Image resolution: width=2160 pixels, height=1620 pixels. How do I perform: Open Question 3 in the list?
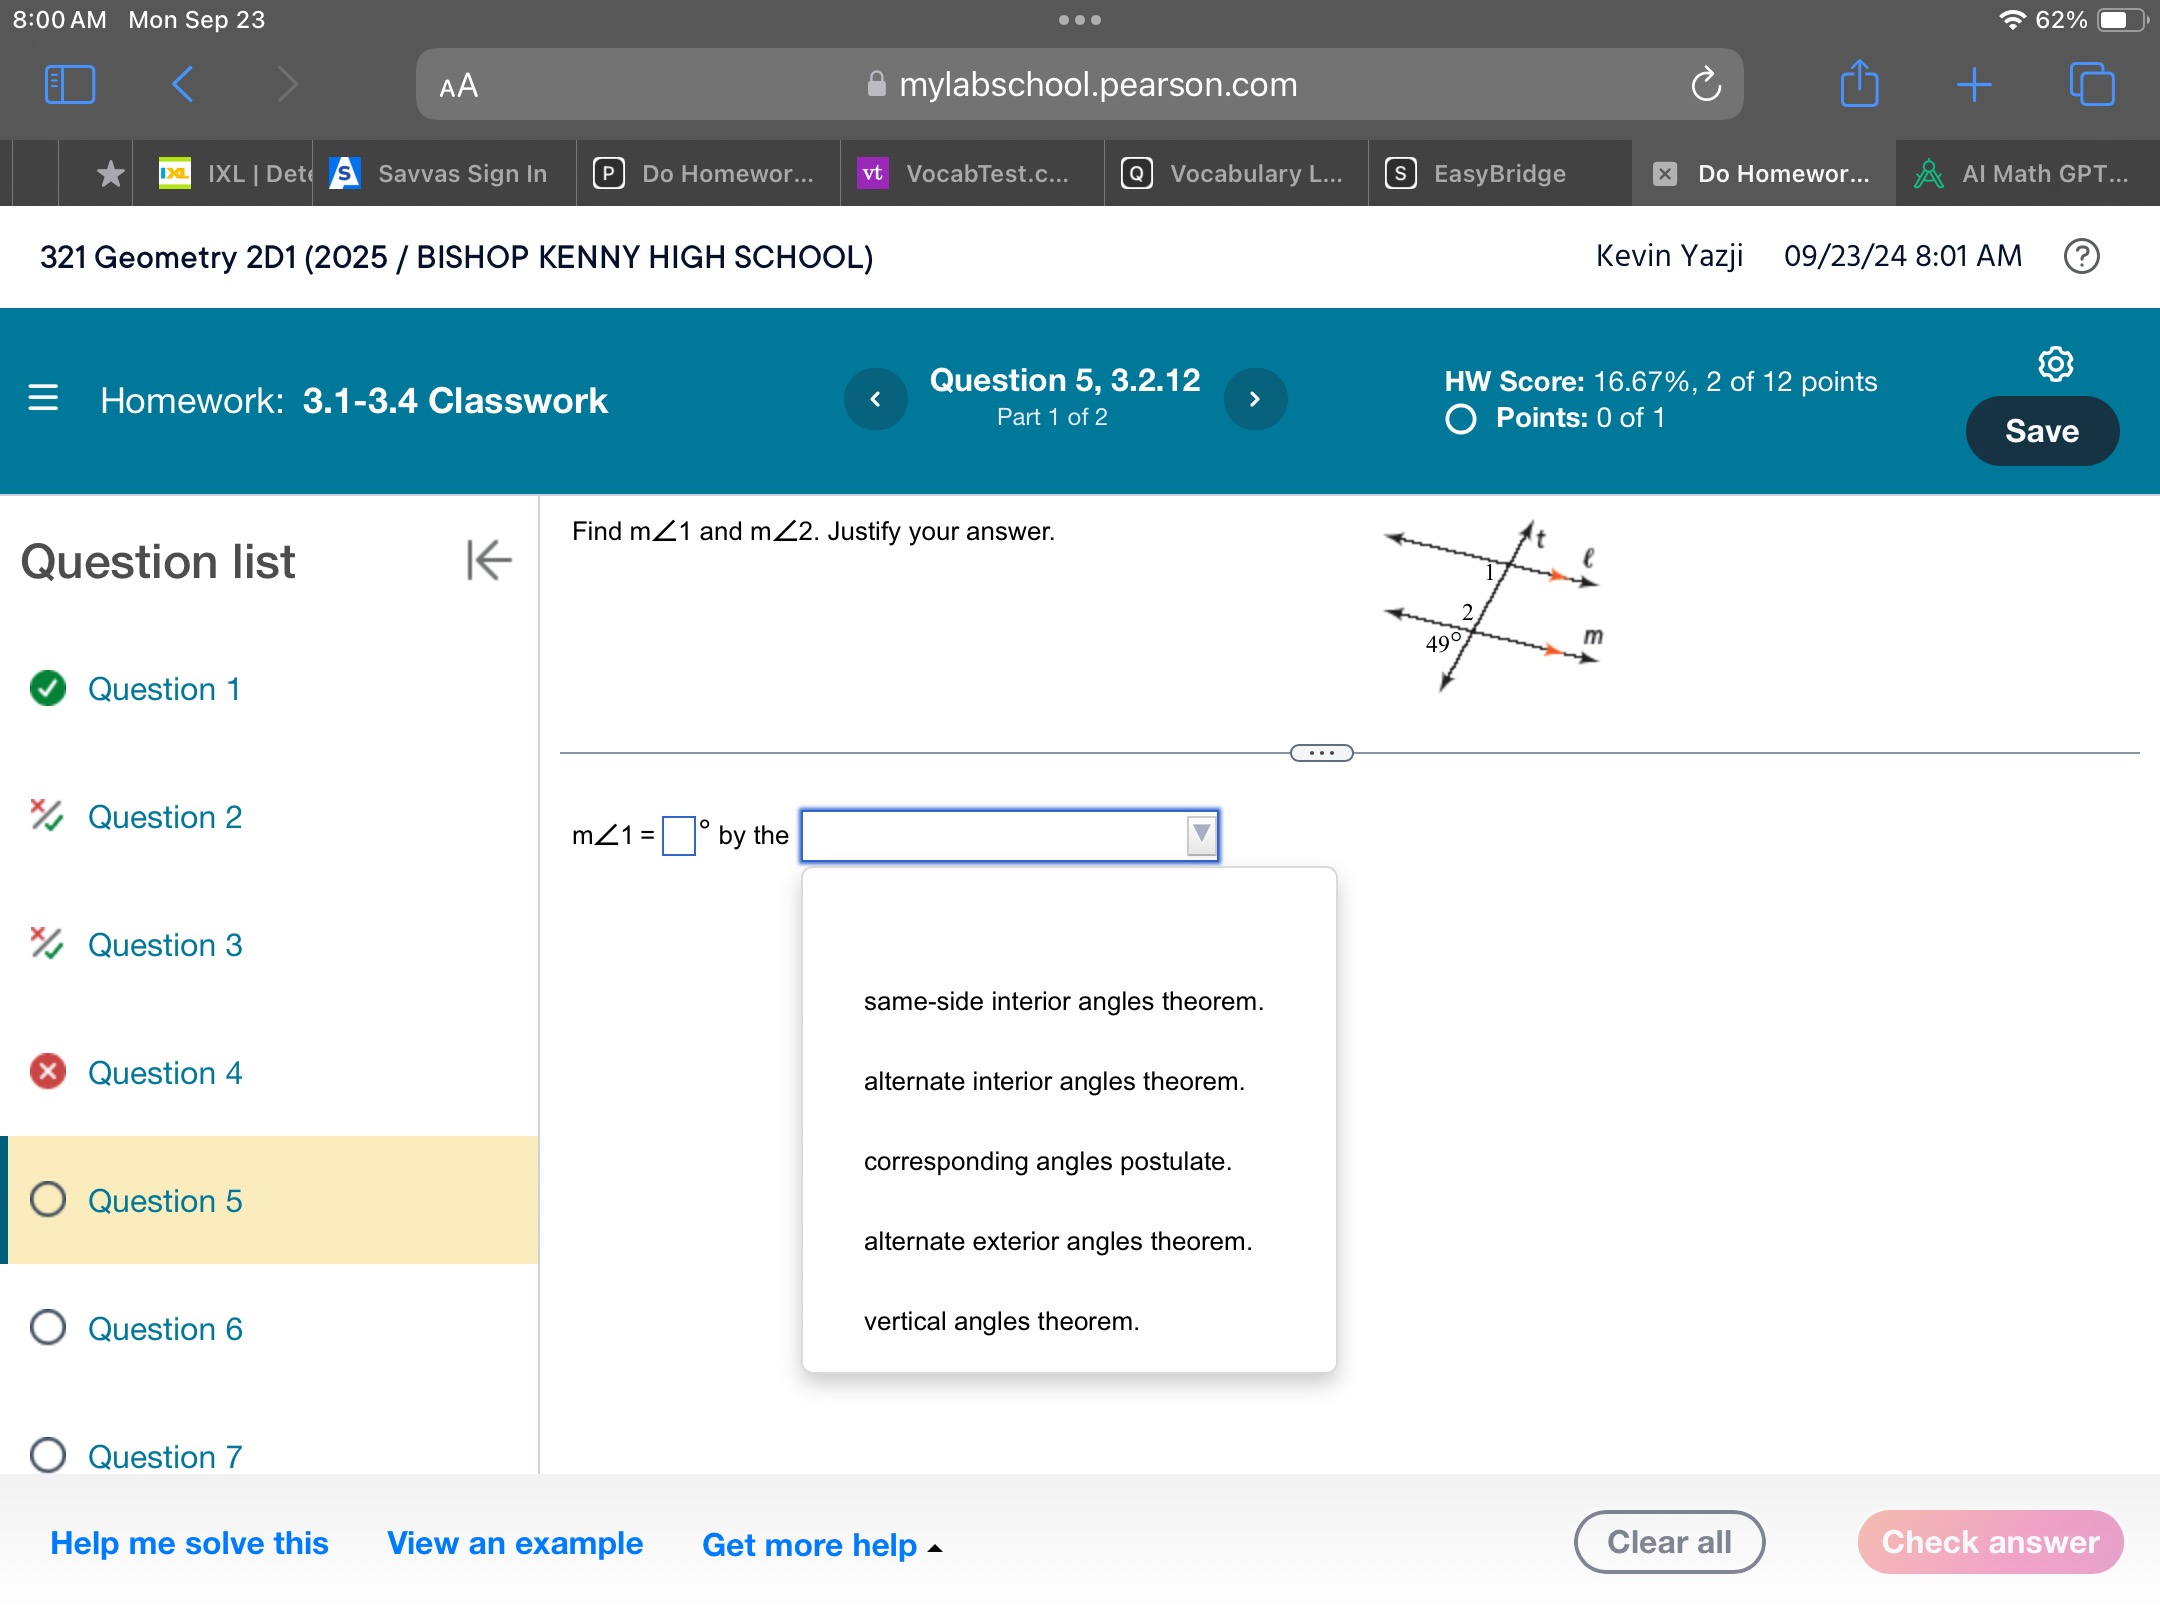point(165,945)
